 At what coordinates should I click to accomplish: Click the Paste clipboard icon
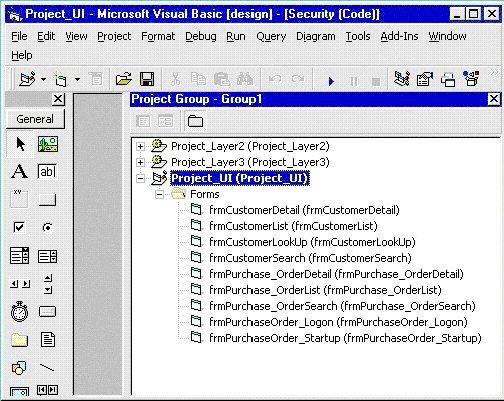click(x=222, y=79)
